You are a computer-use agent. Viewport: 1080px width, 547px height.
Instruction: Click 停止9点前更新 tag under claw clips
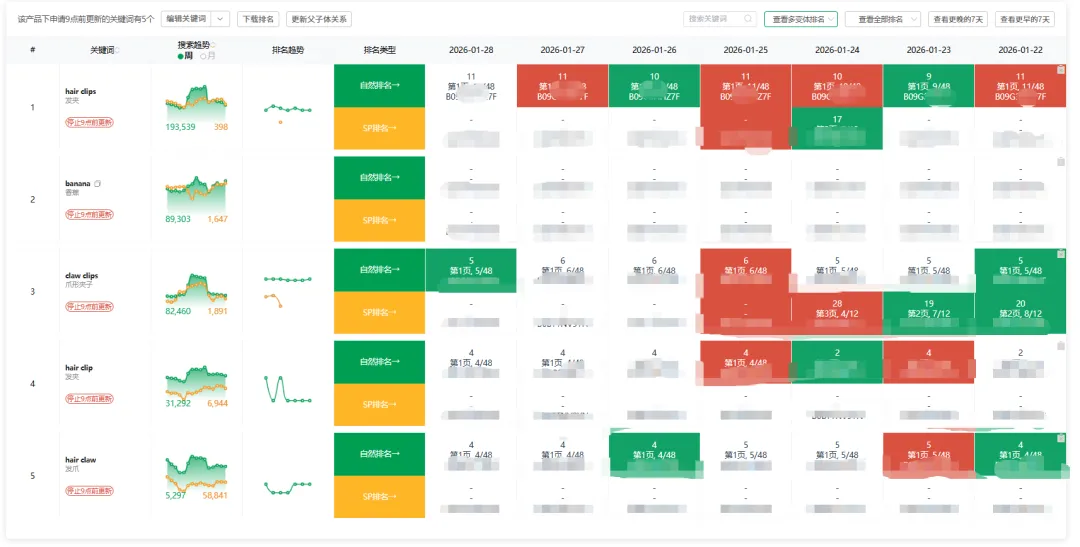pyautogui.click(x=90, y=307)
